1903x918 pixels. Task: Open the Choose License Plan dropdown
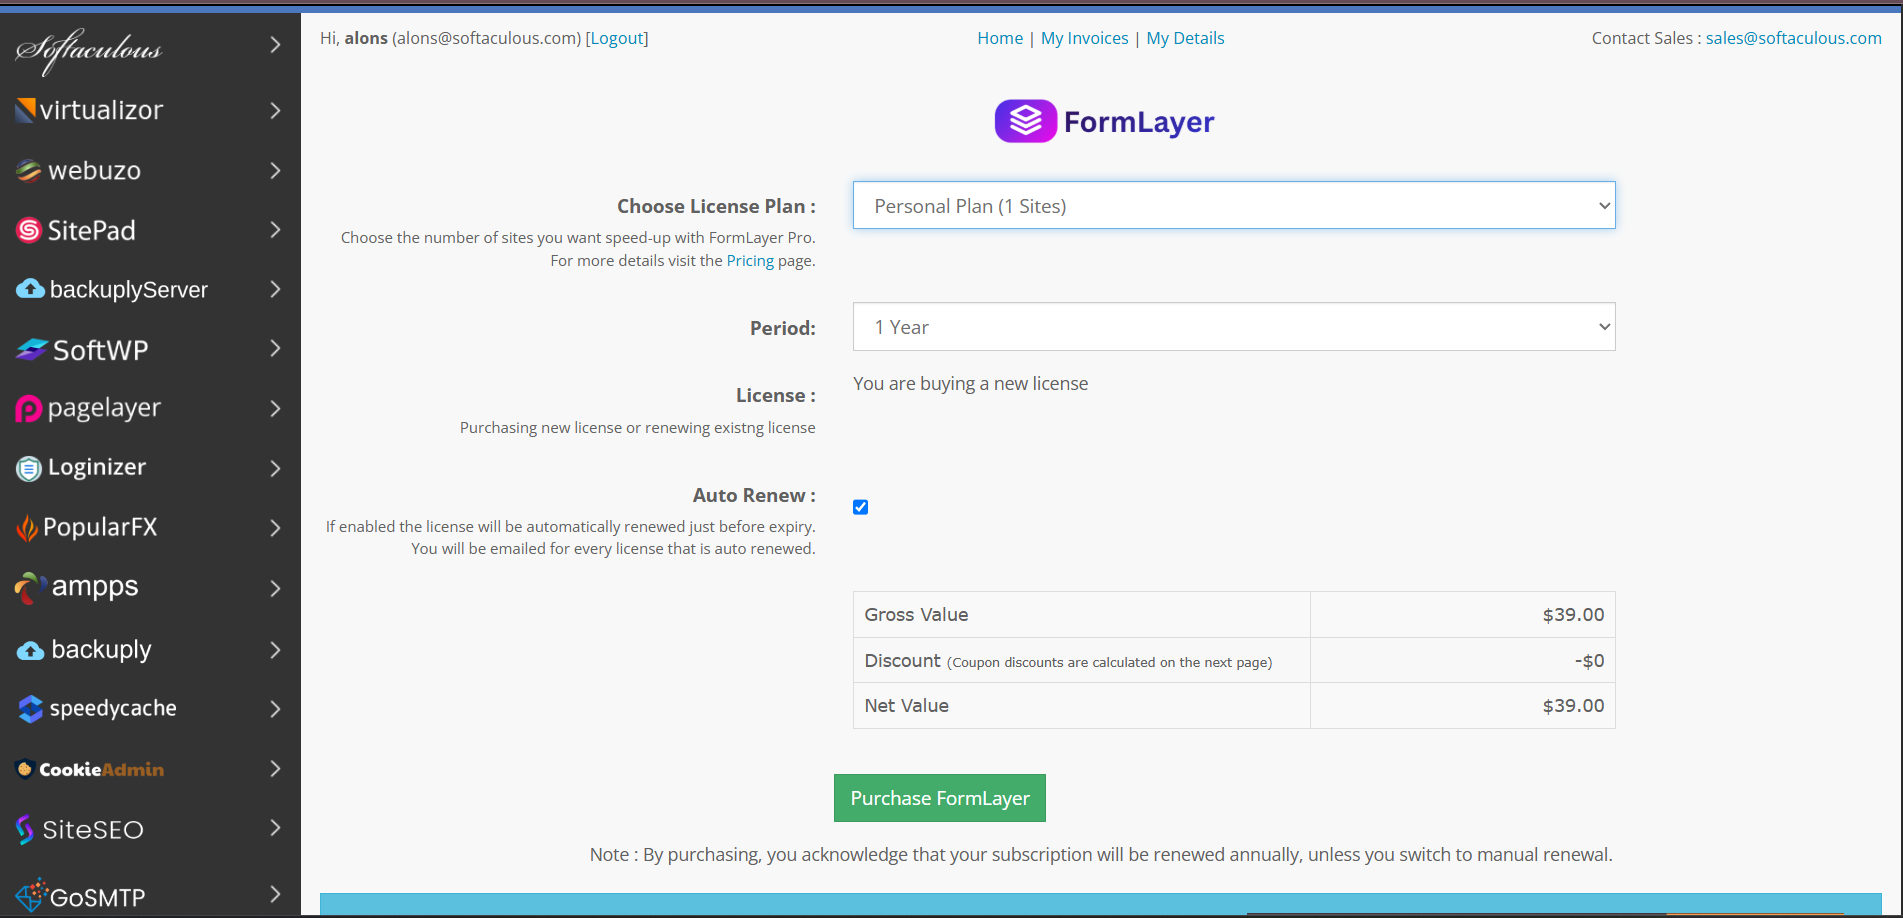(x=1234, y=205)
